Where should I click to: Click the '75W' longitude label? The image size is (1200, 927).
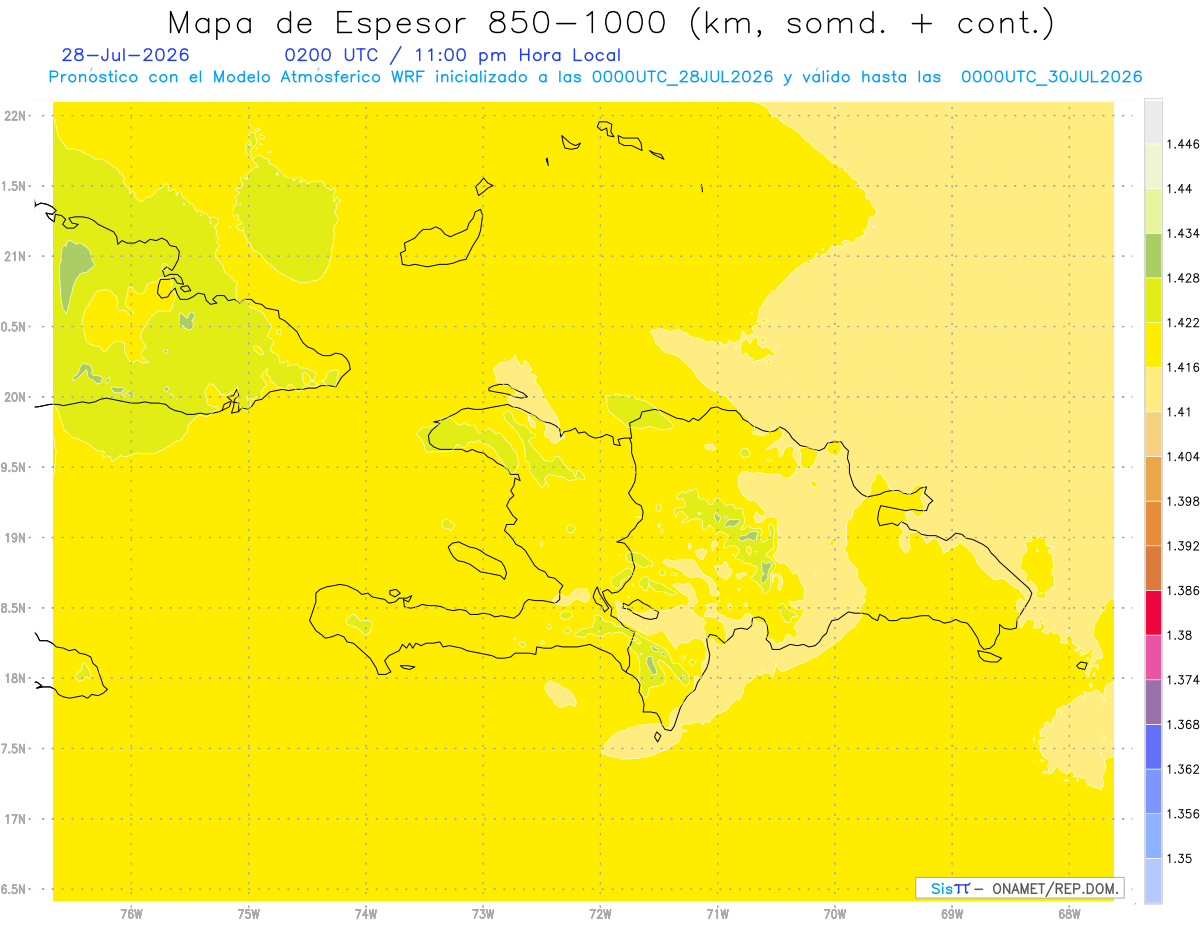click(249, 913)
